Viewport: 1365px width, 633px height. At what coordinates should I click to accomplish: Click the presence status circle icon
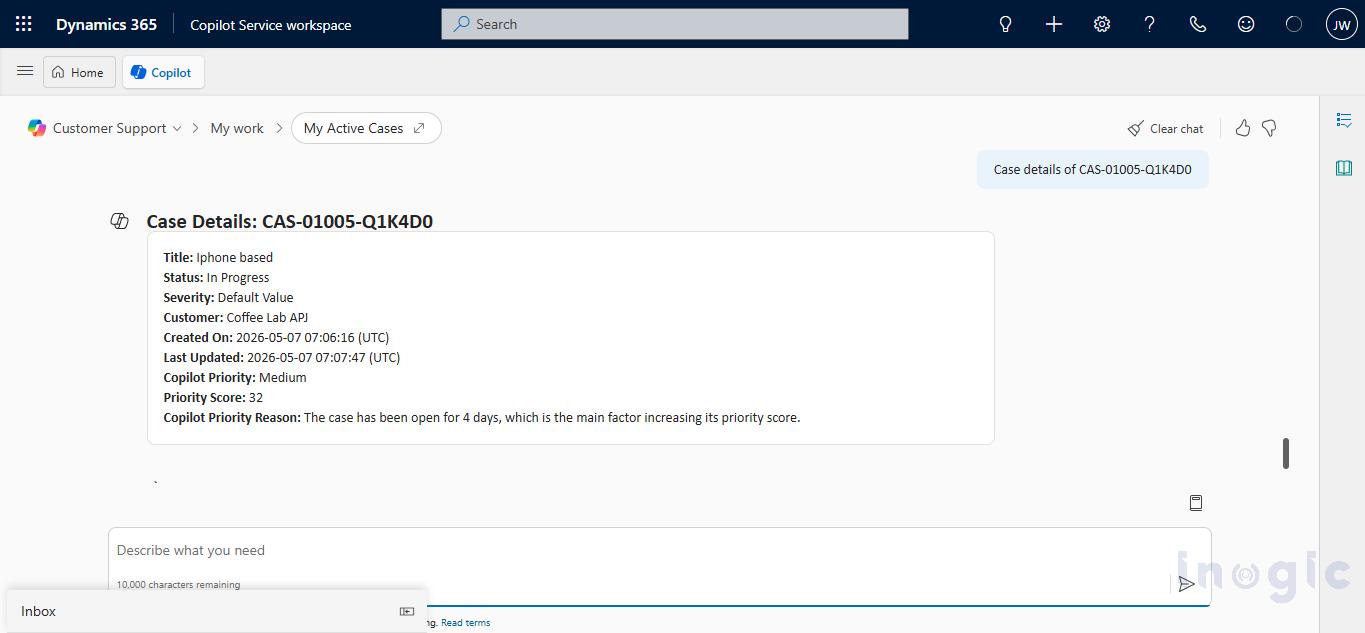[x=1294, y=24]
